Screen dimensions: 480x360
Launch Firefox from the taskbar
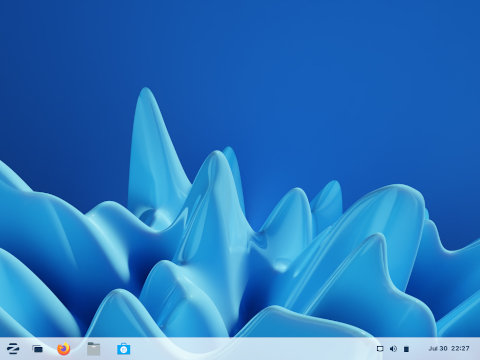click(64, 349)
